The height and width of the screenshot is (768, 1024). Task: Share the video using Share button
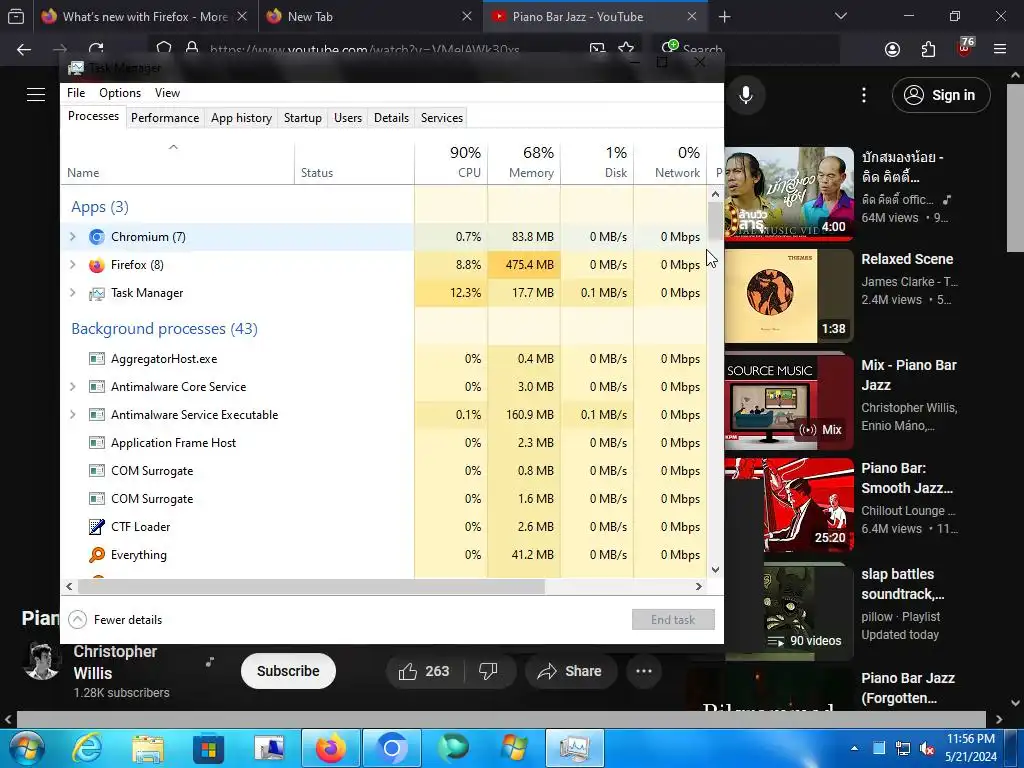(x=570, y=671)
